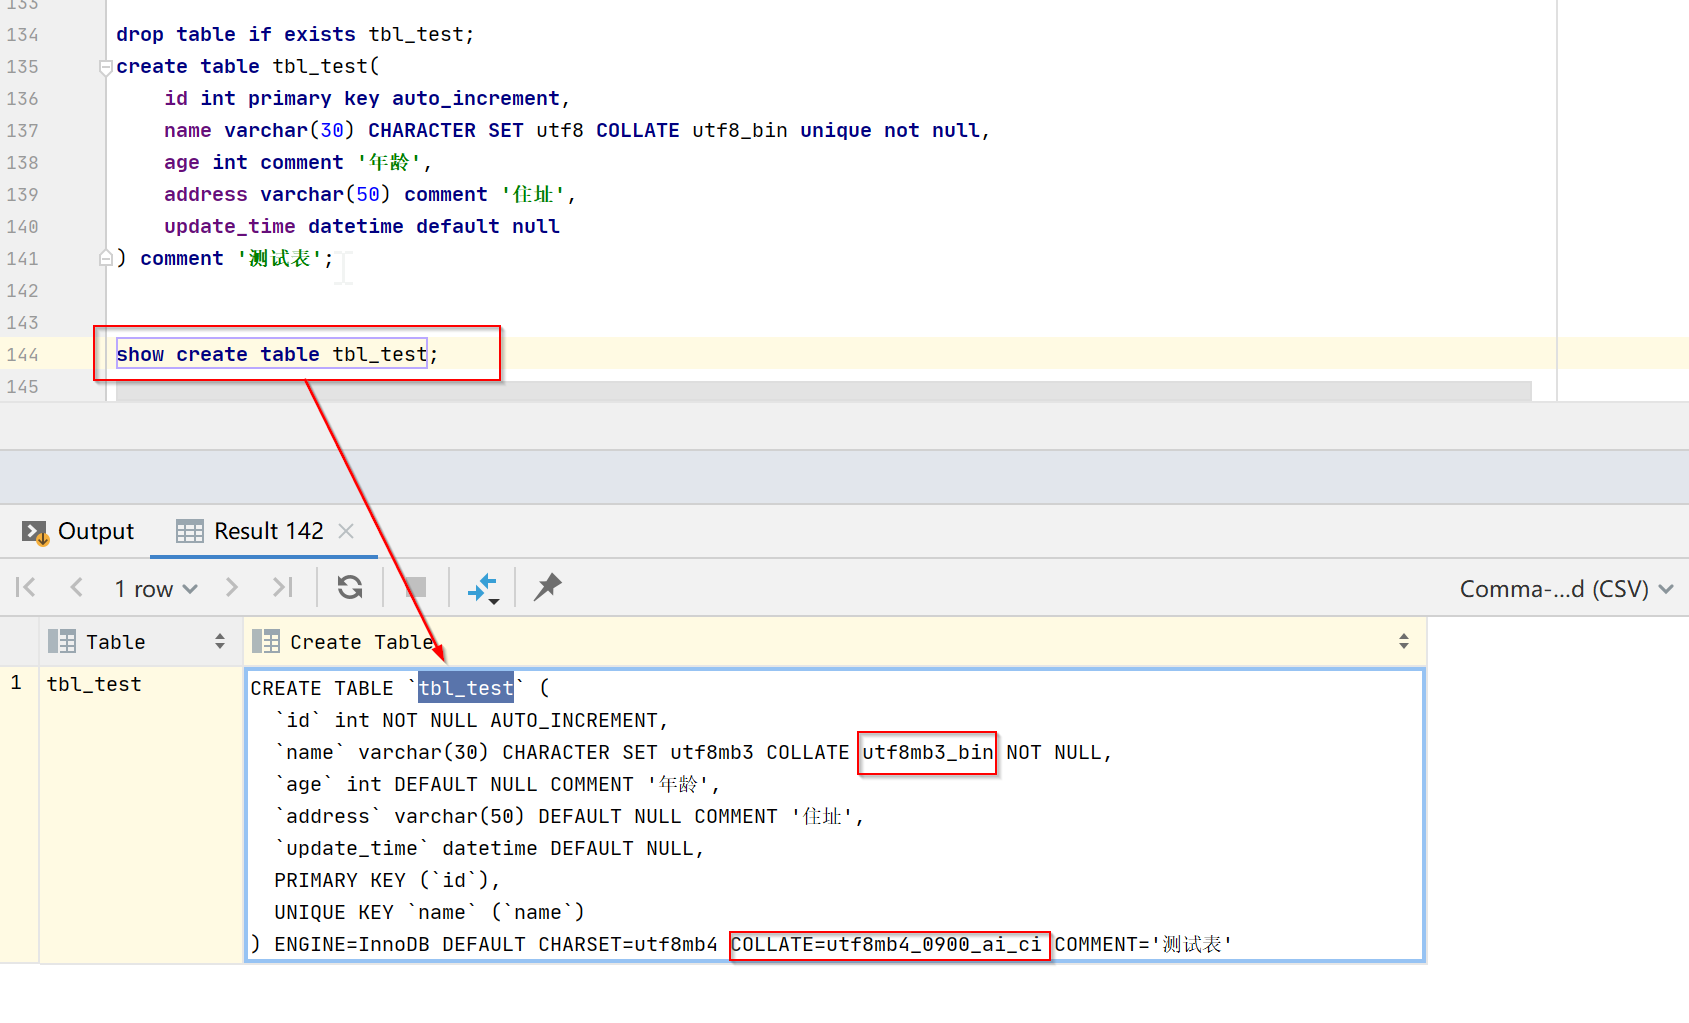The image size is (1689, 1023).
Task: Collapse the block end marker at line 141
Action: (105, 259)
